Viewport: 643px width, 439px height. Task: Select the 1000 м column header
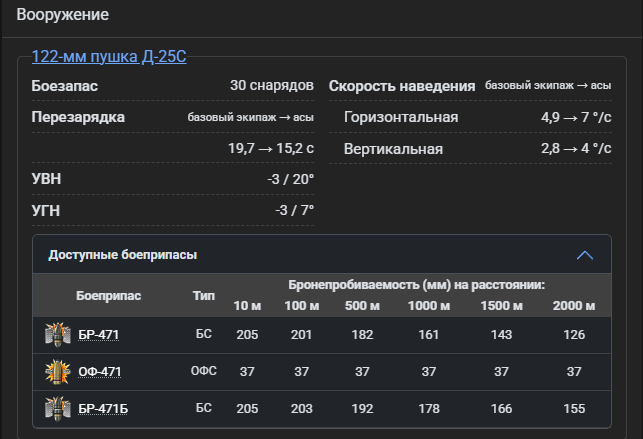429,306
